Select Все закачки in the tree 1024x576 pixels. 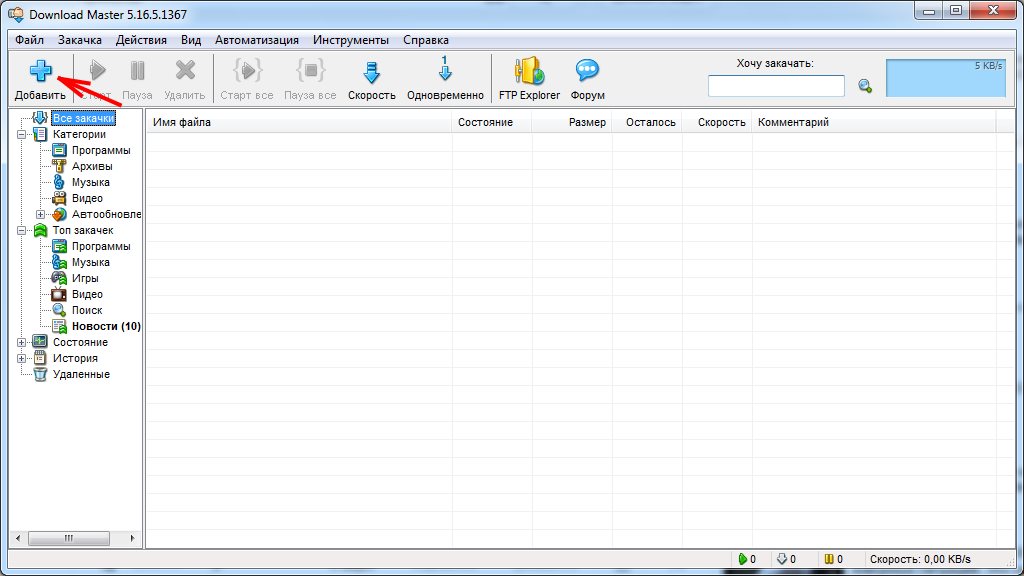84,118
